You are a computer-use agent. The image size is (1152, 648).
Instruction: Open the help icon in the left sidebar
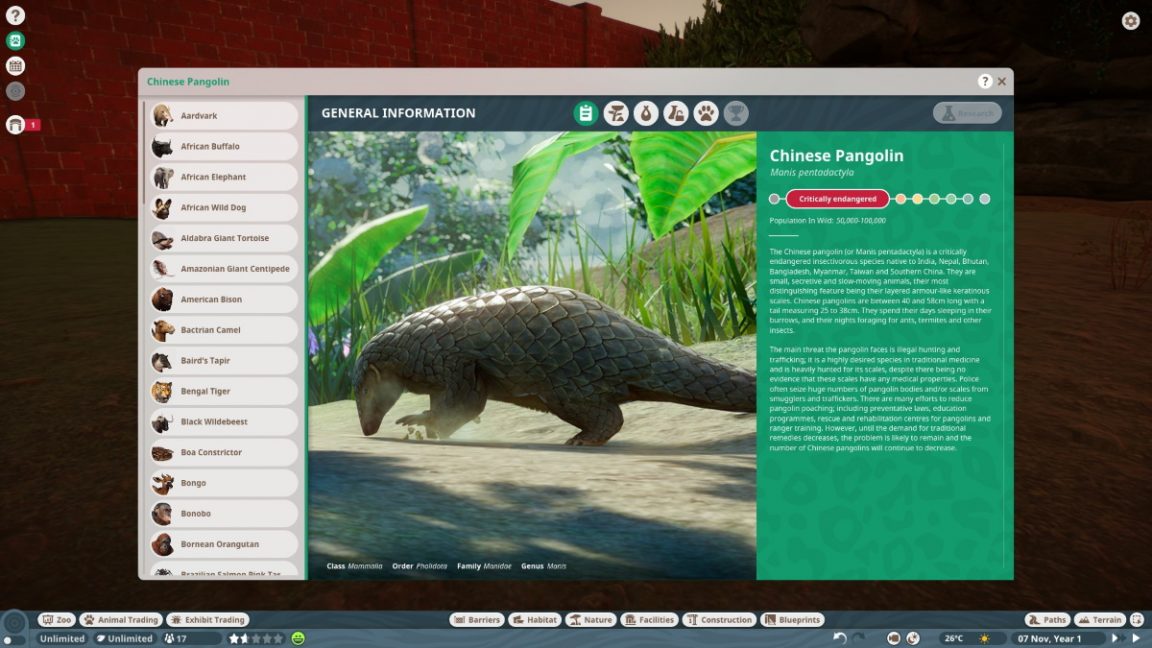click(15, 15)
